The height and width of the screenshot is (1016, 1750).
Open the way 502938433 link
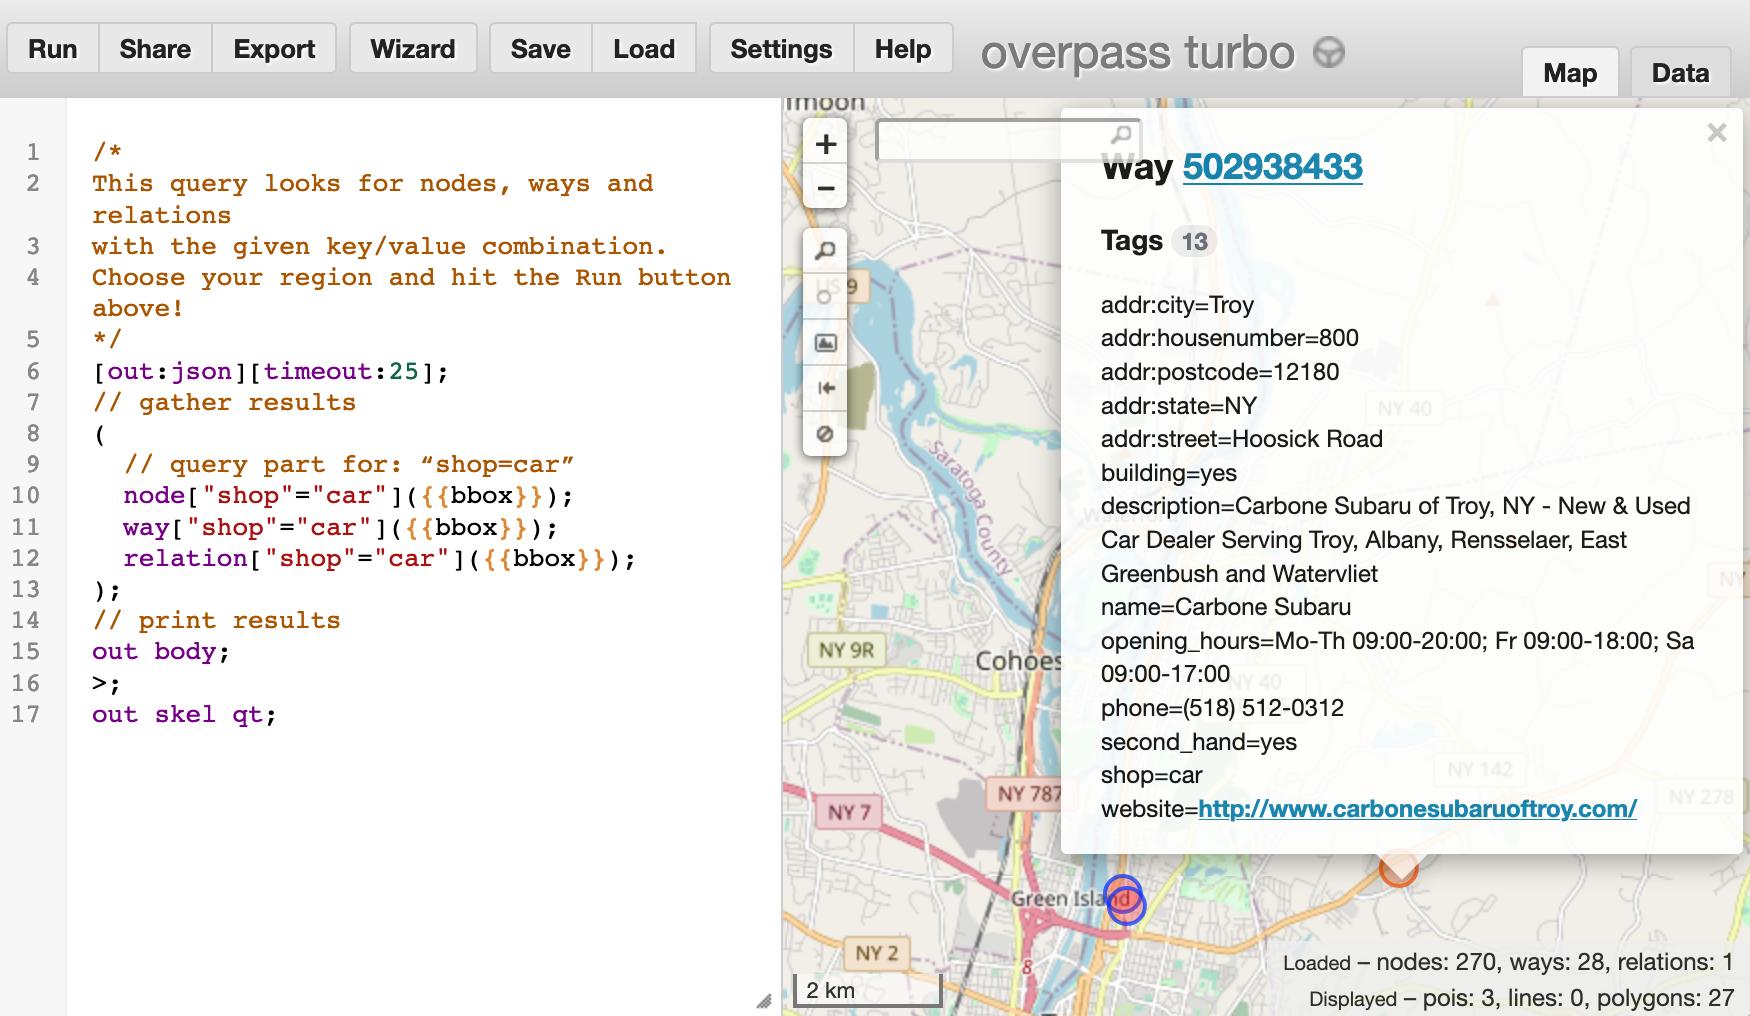click(x=1272, y=166)
